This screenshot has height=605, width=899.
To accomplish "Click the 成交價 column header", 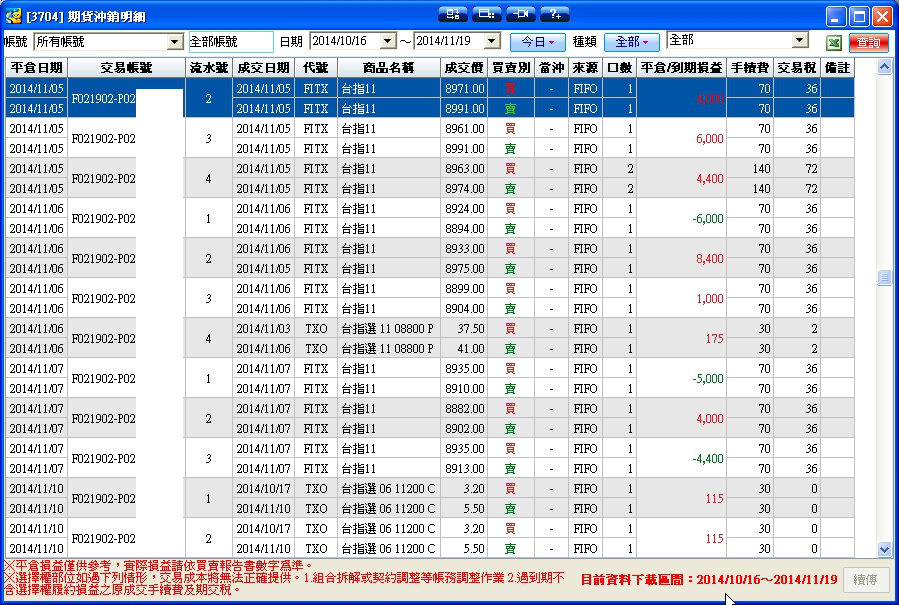I will [x=464, y=68].
